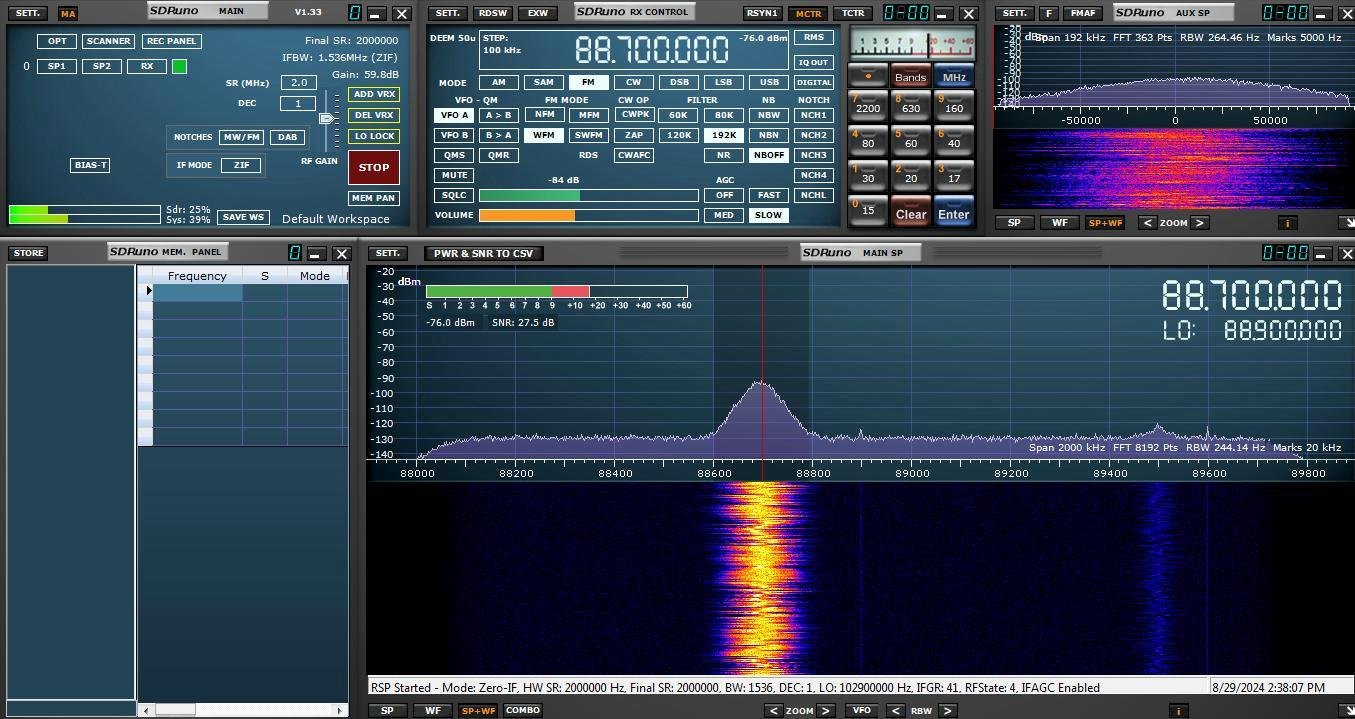Viewport: 1355px width, 719px height.
Task: Click ADD VRX button
Action: point(374,94)
